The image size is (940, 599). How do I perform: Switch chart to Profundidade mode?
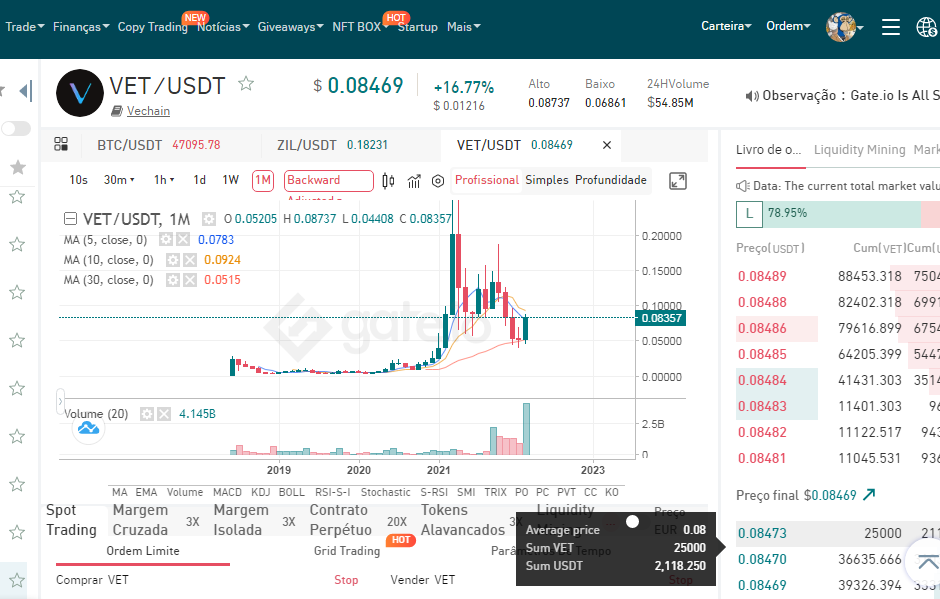[x=611, y=180]
